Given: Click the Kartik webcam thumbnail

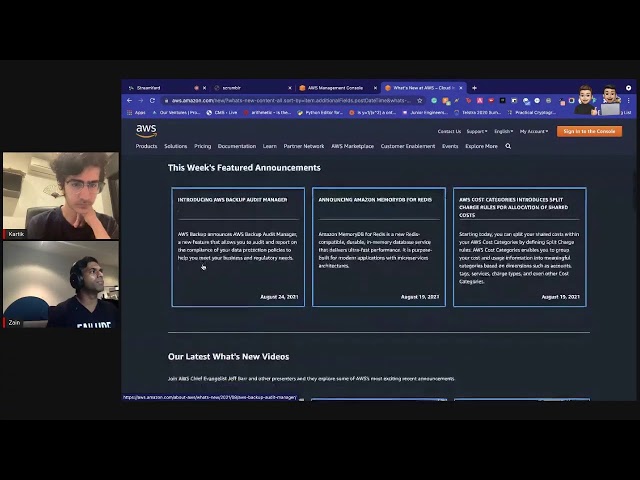Looking at the screenshot, I should click(61, 196).
